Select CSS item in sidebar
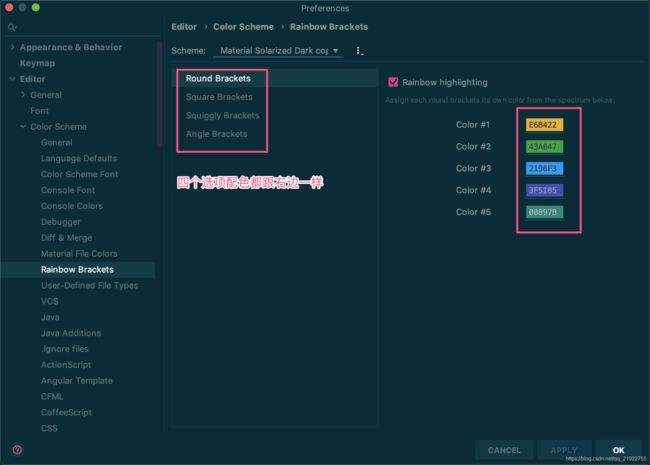This screenshot has width=650, height=465. [x=49, y=428]
